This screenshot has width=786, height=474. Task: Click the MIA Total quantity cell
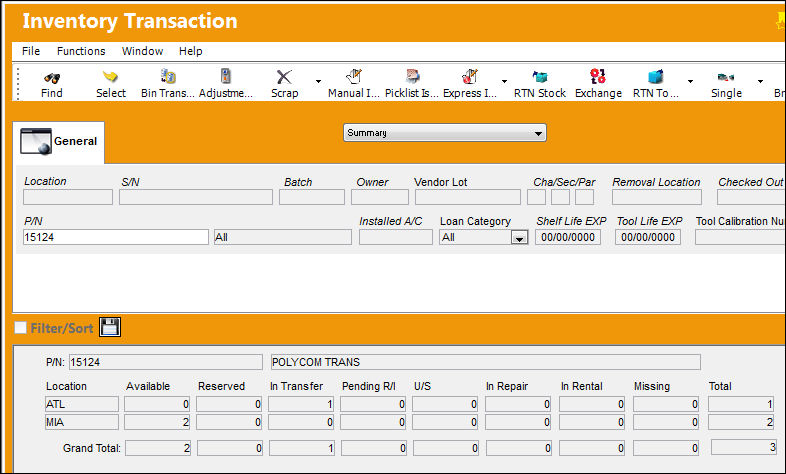[x=742, y=422]
